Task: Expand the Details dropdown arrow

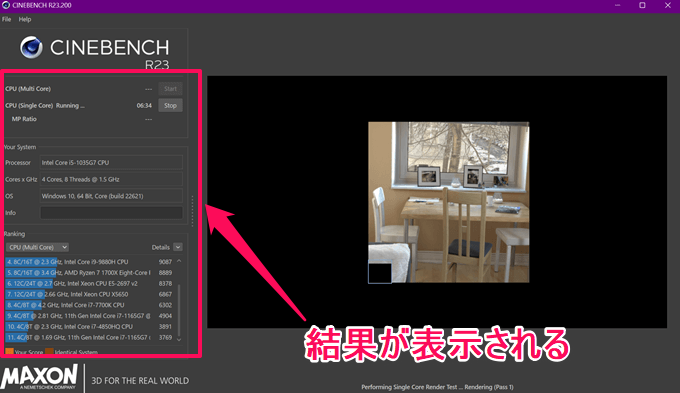Action: [x=178, y=247]
